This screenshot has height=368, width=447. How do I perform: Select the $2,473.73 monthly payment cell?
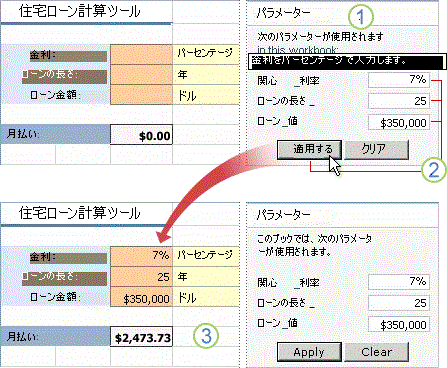tap(141, 337)
